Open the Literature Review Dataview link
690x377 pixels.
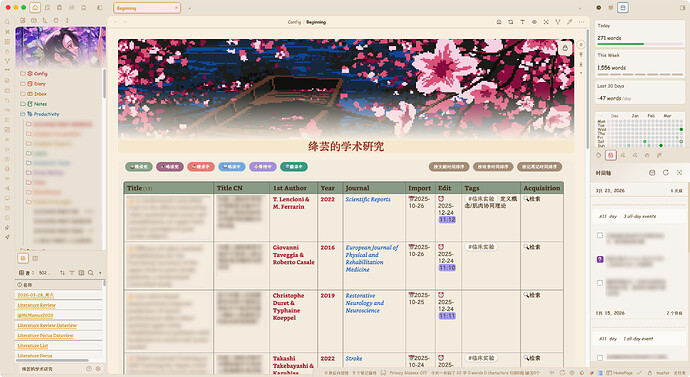tap(47, 325)
